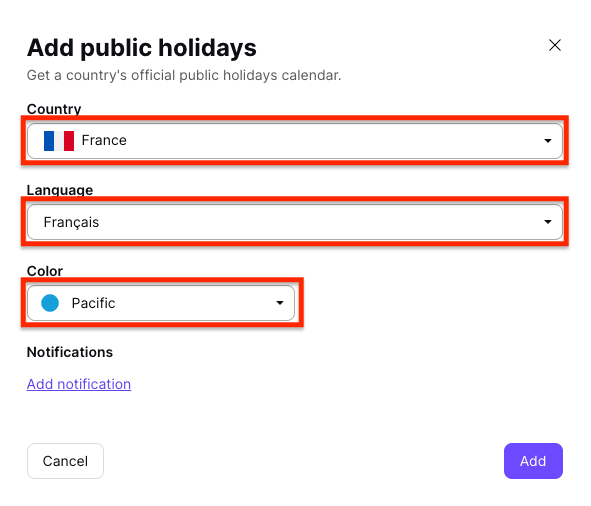Click the French flag icon
This screenshot has height=506, width=591.
click(x=59, y=141)
